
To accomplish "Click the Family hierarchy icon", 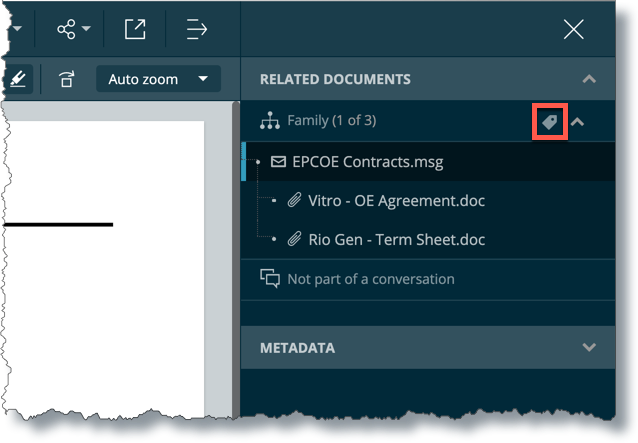I will (270, 120).
